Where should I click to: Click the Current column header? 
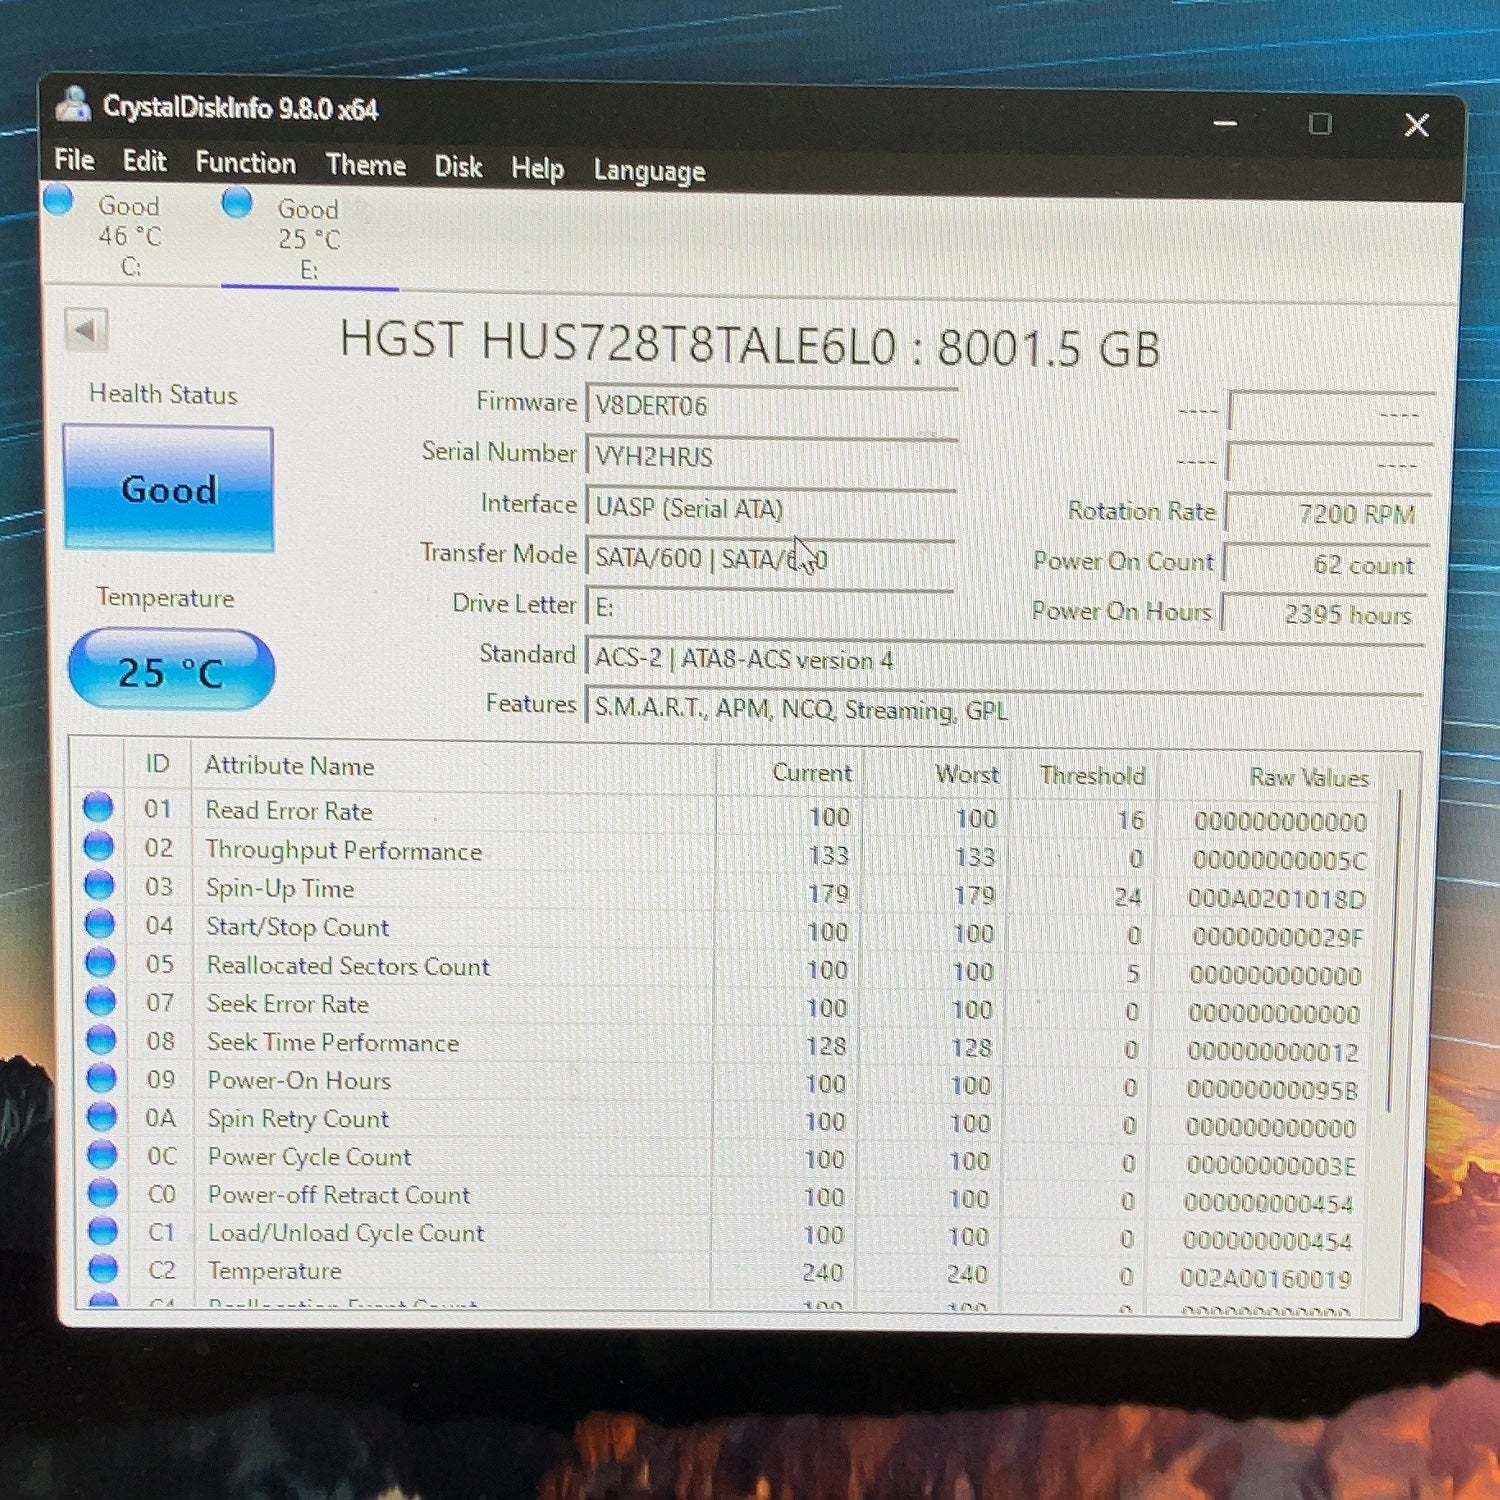pos(811,773)
